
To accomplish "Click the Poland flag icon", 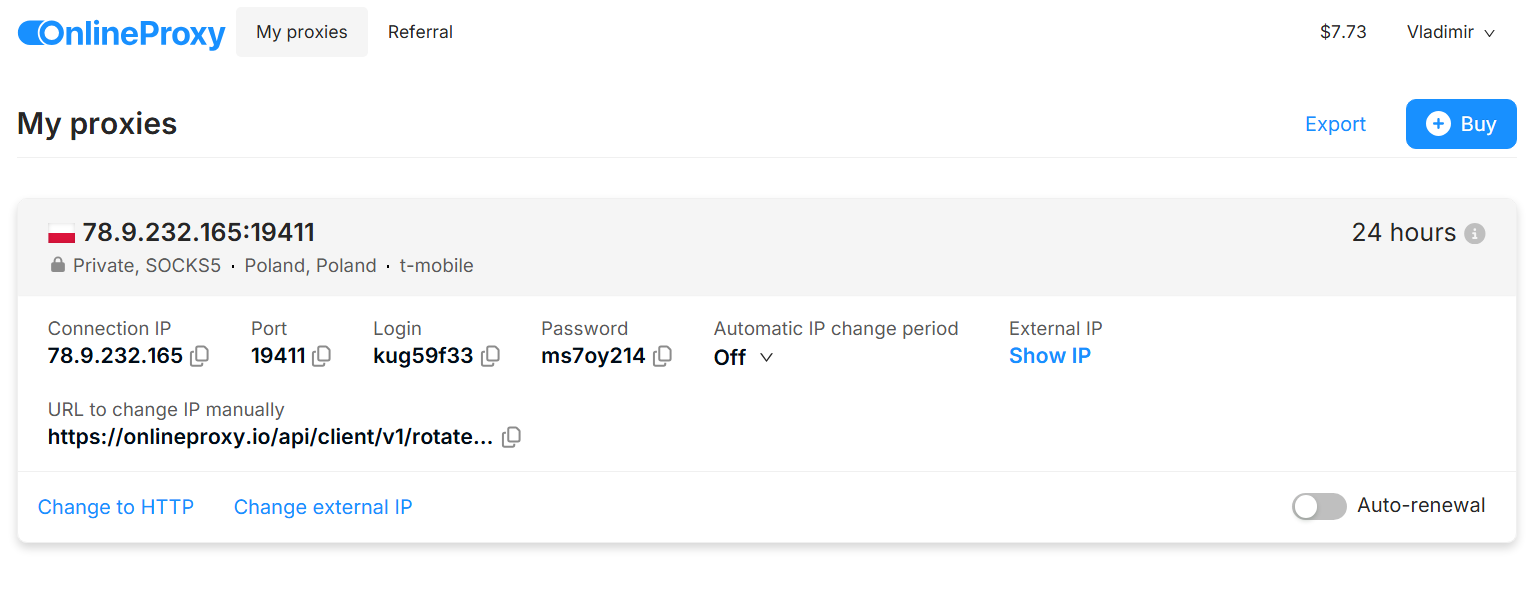I will 62,234.
